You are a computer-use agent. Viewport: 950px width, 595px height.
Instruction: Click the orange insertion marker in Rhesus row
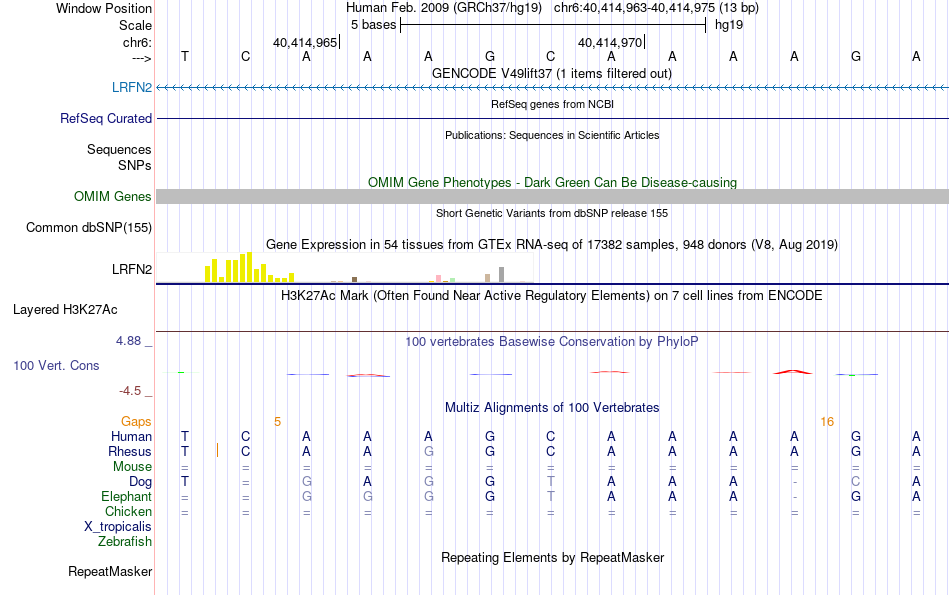[218, 450]
